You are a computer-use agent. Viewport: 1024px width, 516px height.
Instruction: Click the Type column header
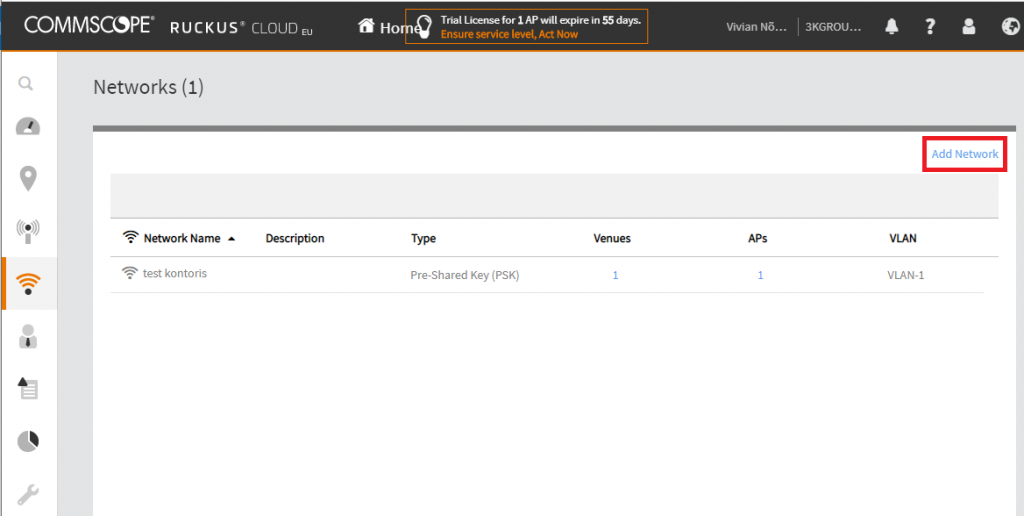pyautogui.click(x=423, y=239)
